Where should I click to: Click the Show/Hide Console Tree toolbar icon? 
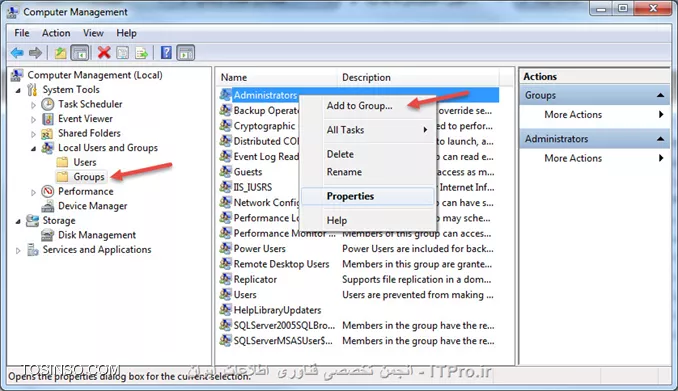pos(80,53)
